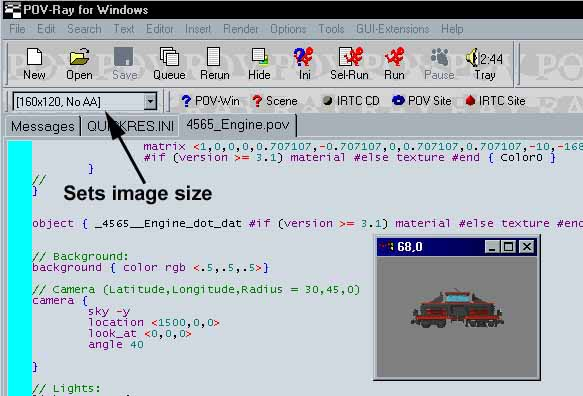This screenshot has height=396, width=583.
Task: Click the 'camera {' code line
Action: click(59, 300)
